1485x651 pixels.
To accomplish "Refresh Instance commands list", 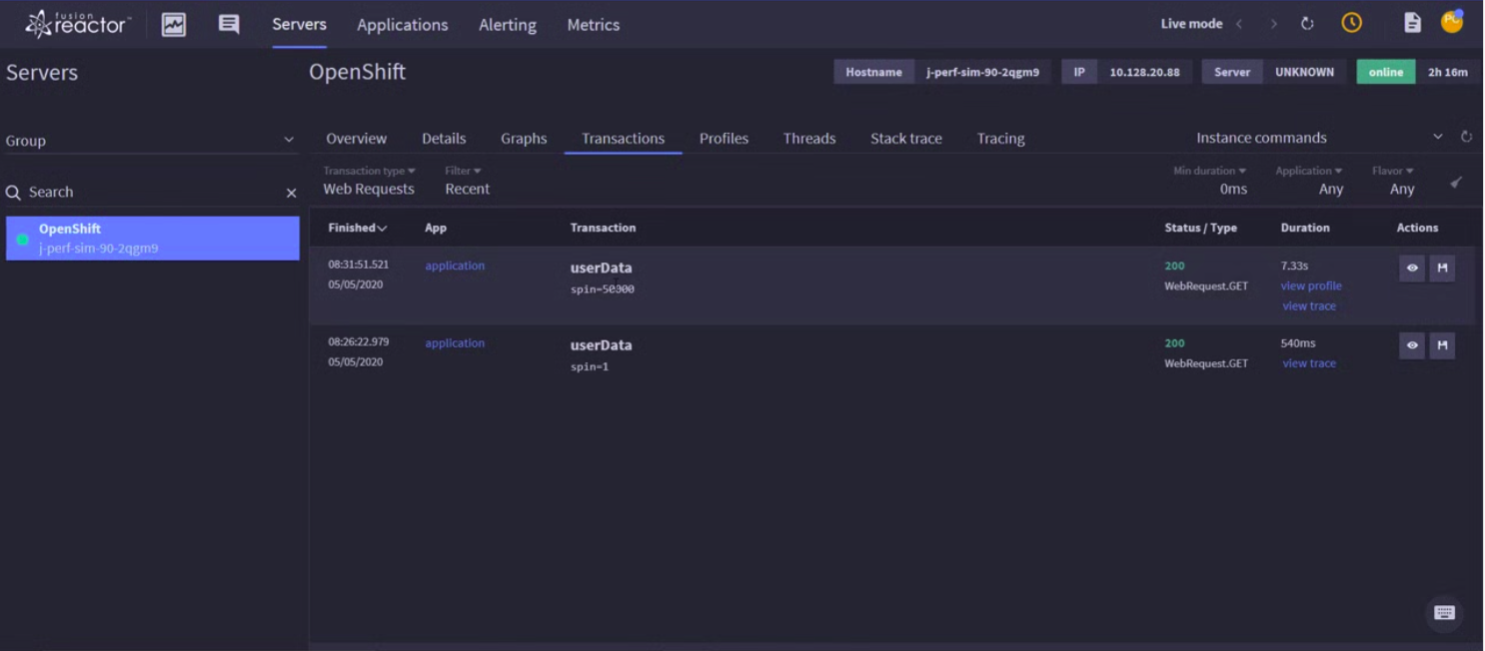I will pos(1467,137).
